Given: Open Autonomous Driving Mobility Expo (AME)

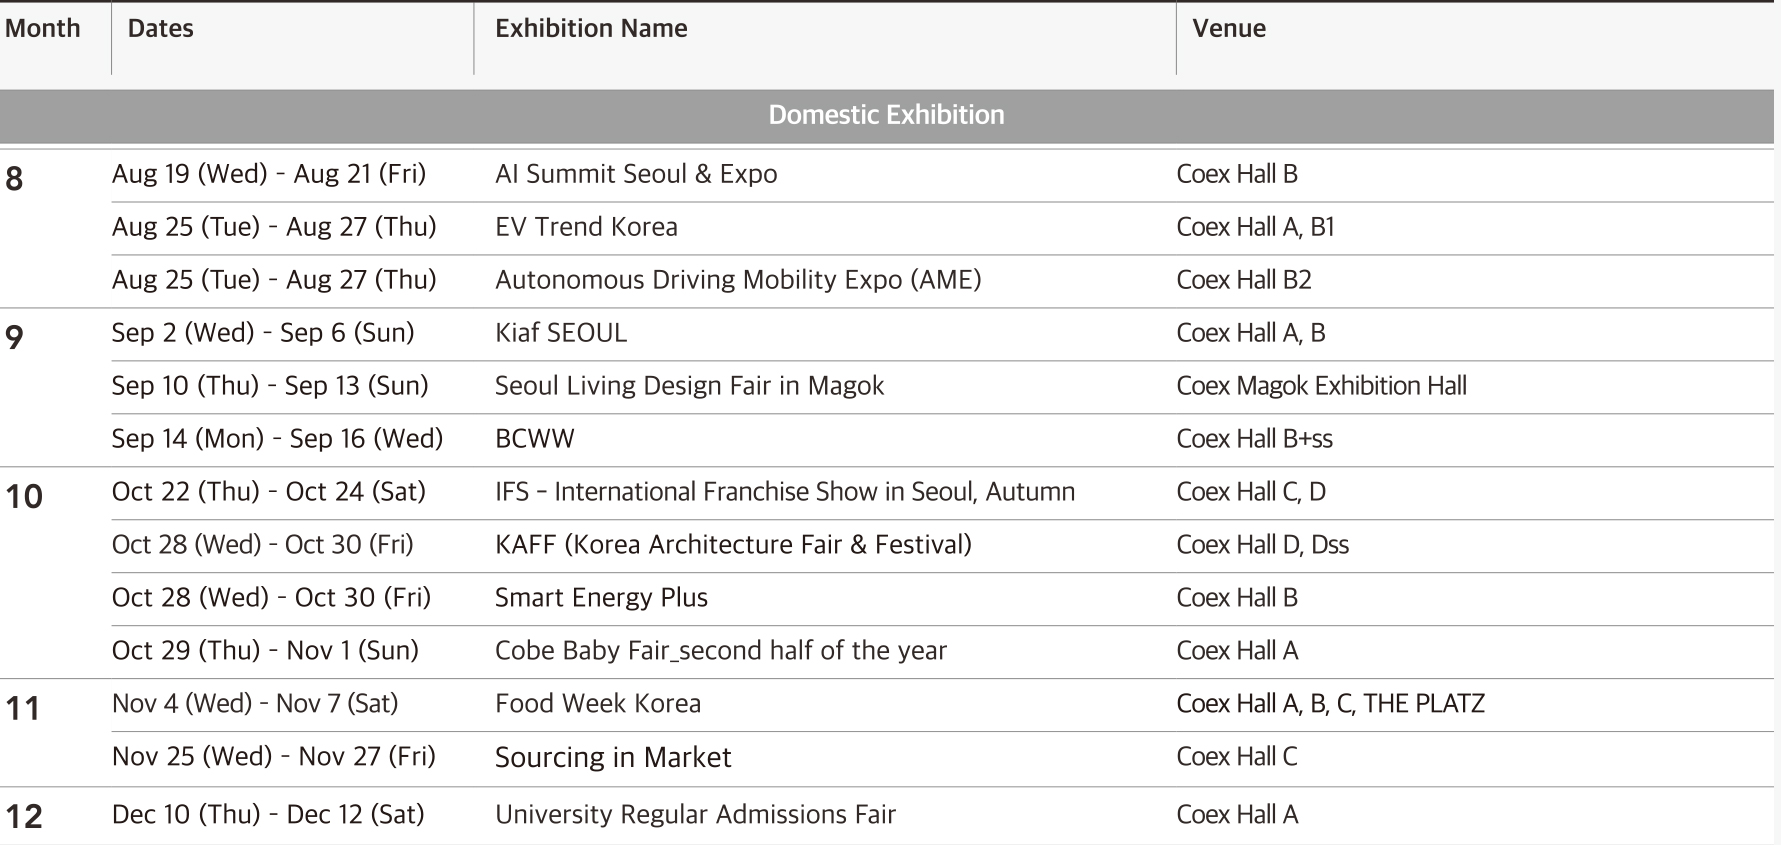Looking at the screenshot, I should click(738, 280).
